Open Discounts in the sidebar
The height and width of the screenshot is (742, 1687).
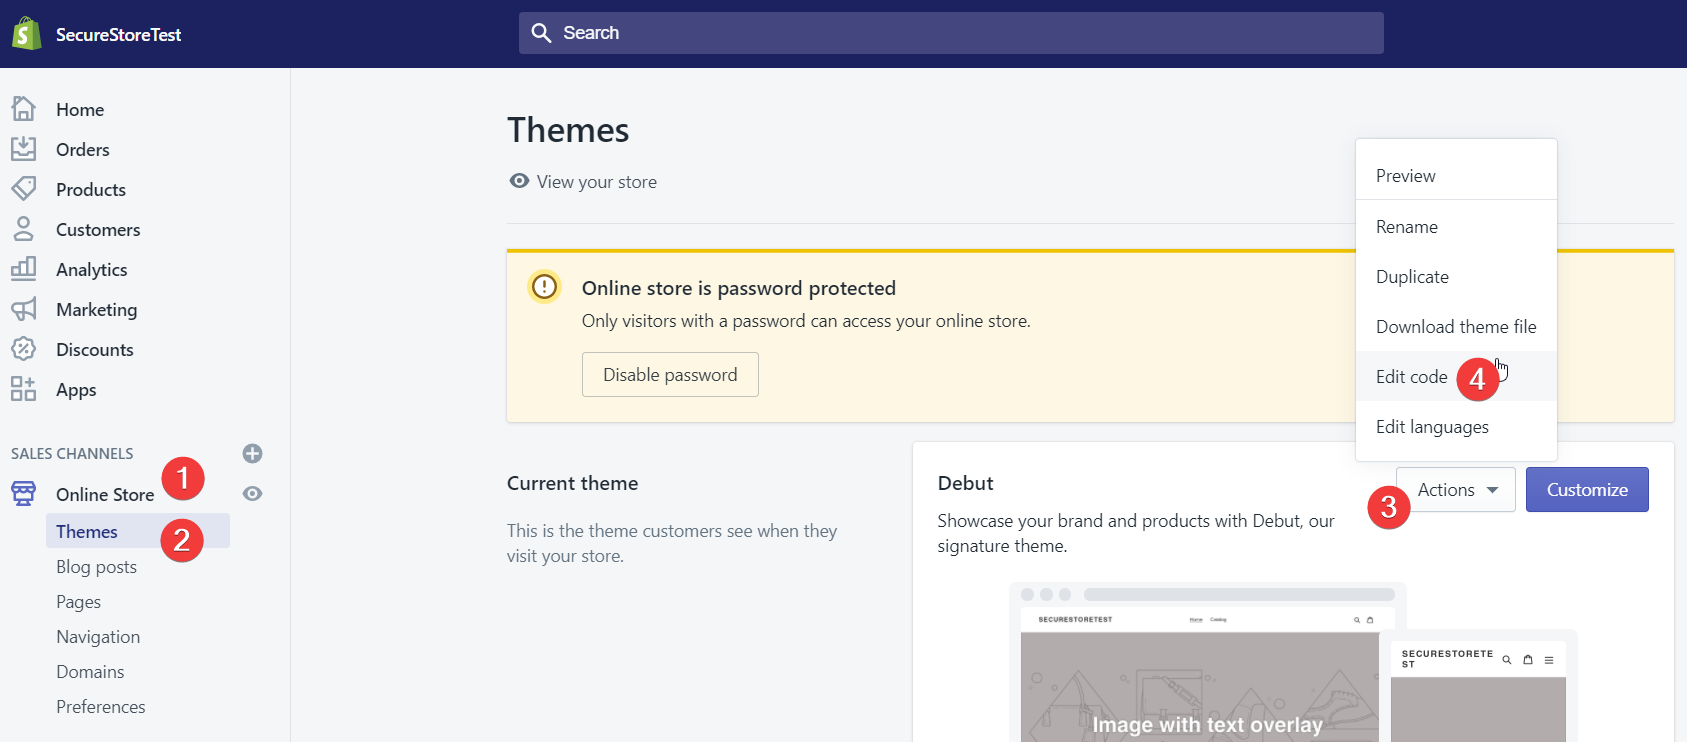95,350
